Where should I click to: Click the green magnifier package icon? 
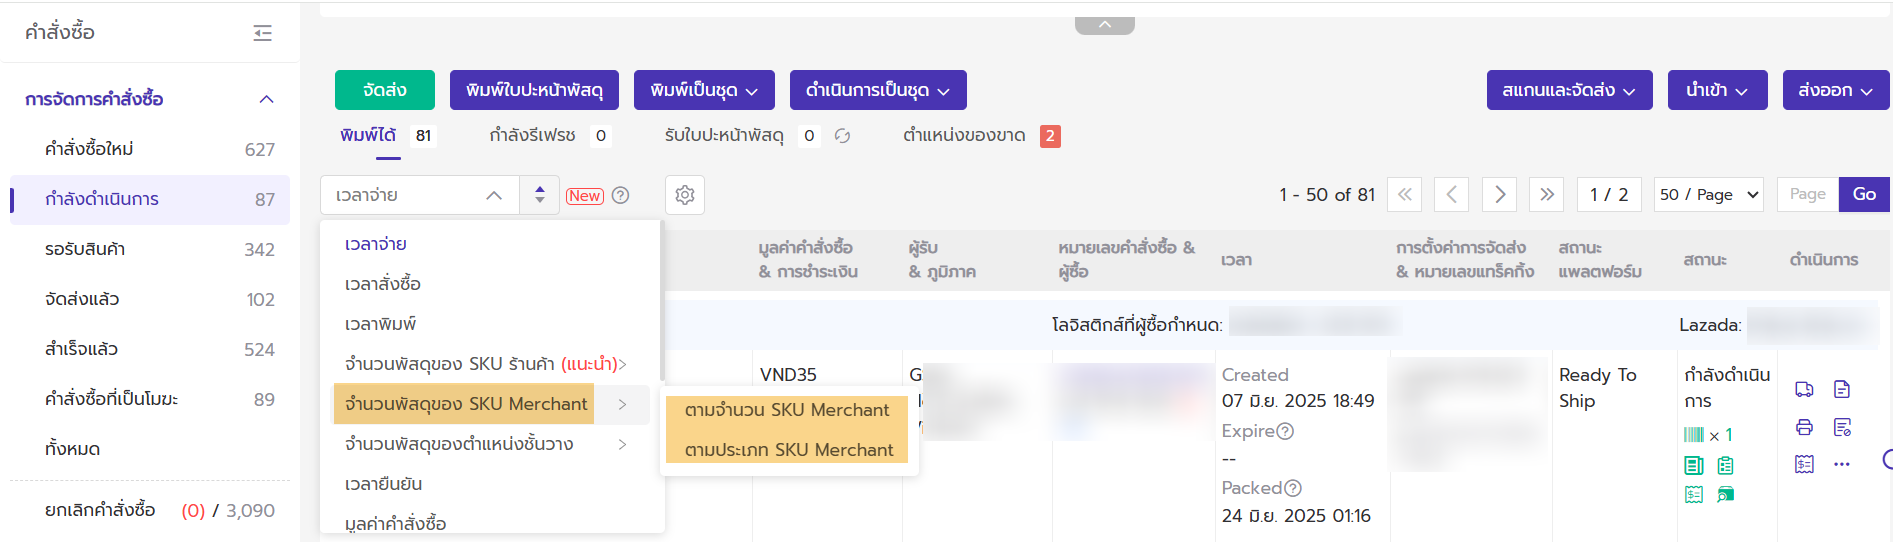(x=1726, y=494)
